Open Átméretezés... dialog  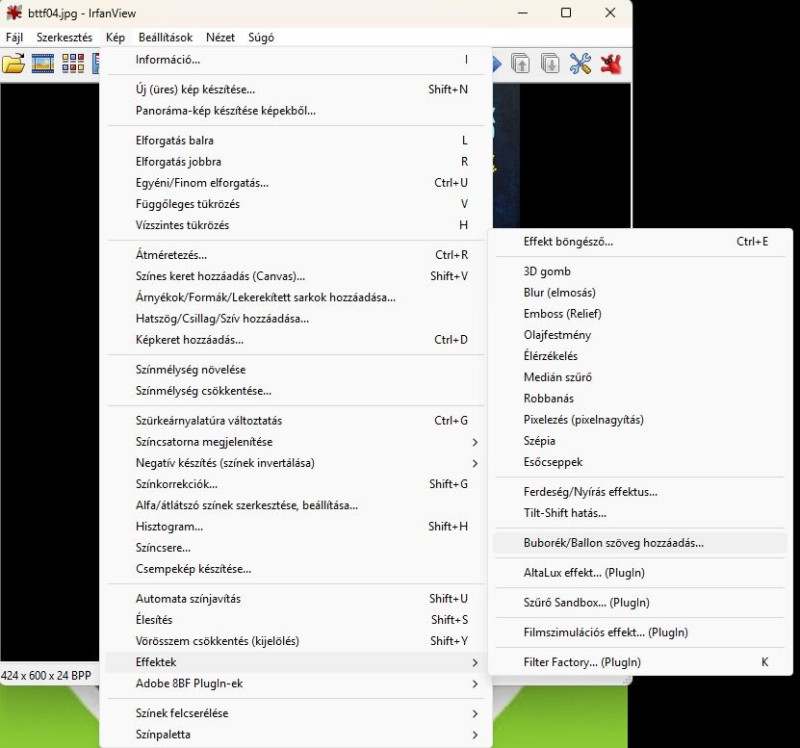296,255
